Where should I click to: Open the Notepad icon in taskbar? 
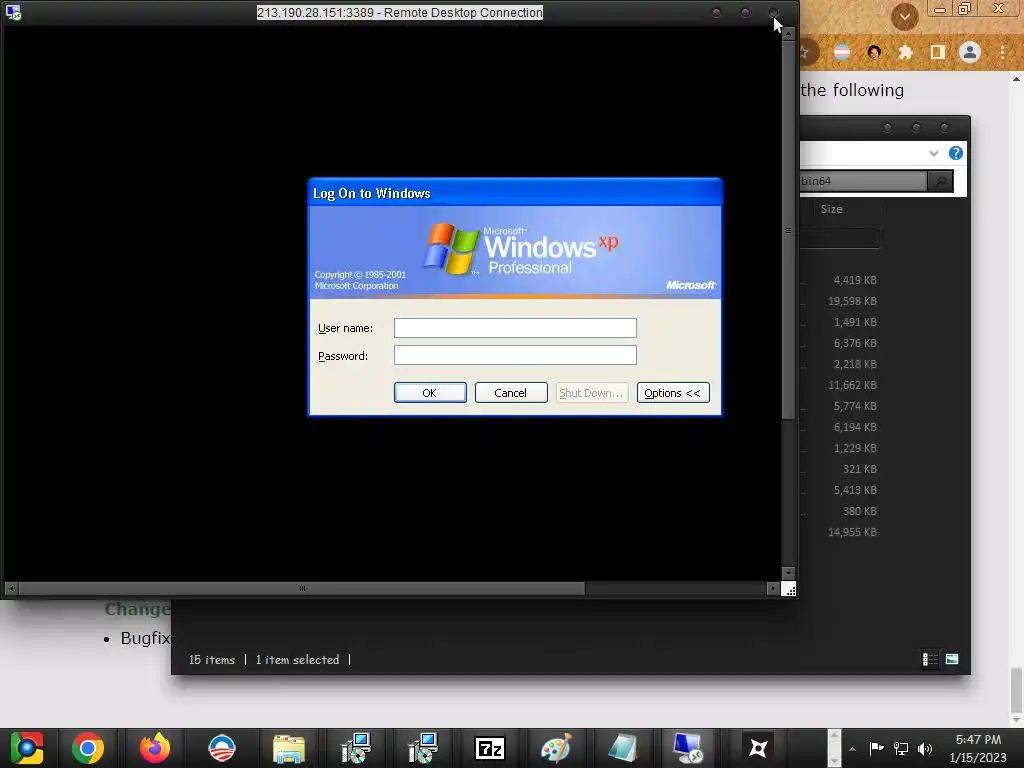pyautogui.click(x=622, y=748)
